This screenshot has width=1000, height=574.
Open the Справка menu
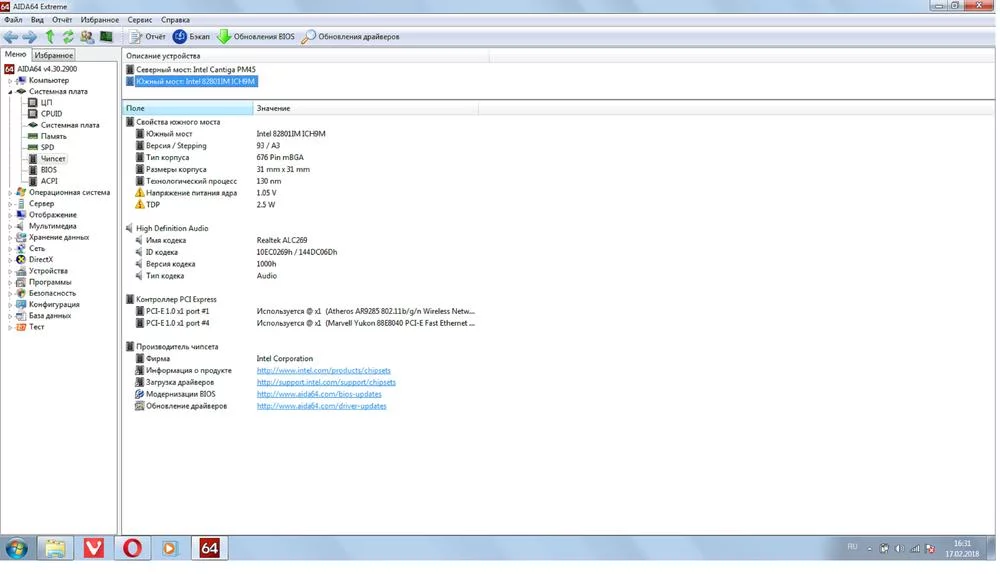coord(175,20)
